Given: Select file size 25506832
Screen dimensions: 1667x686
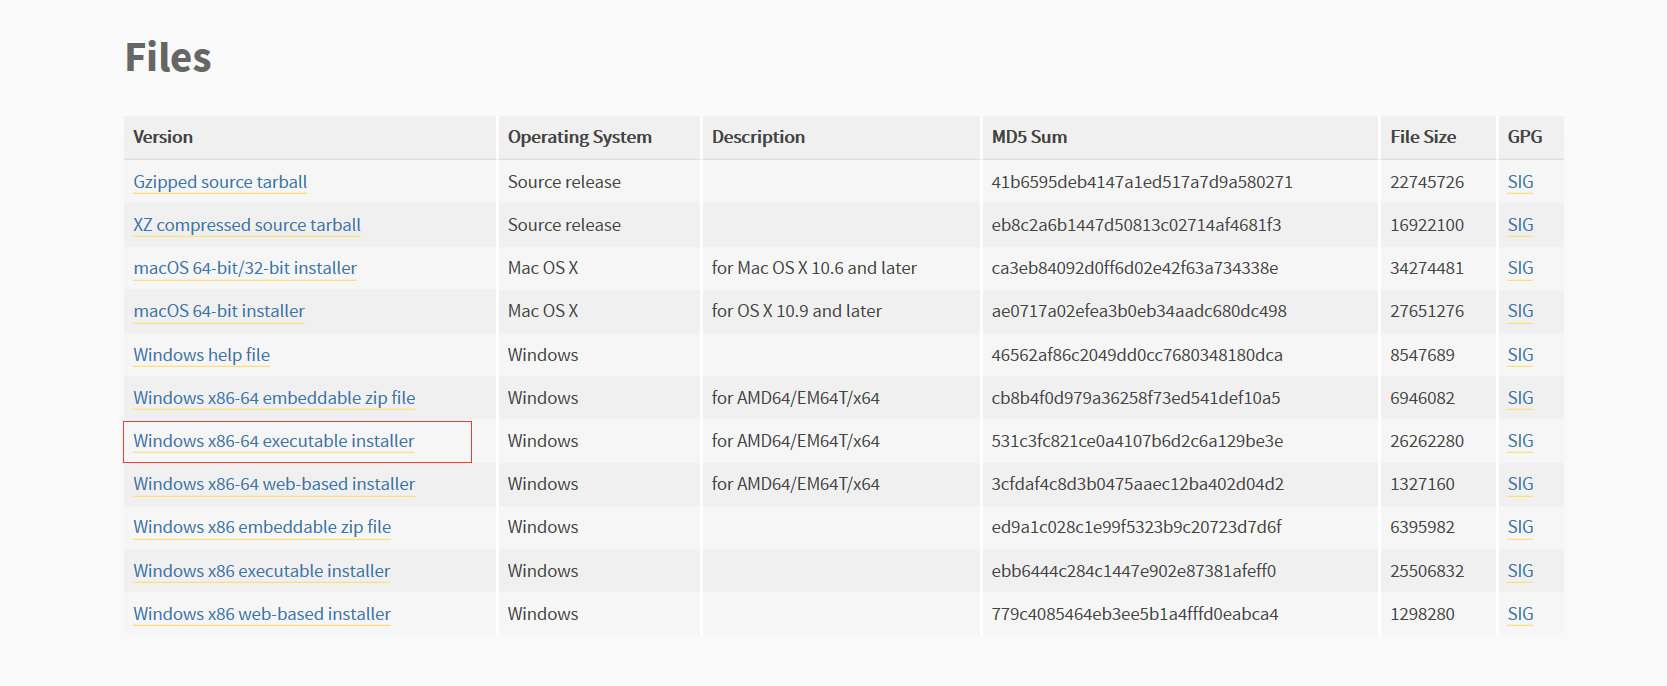Looking at the screenshot, I should click(1427, 571).
